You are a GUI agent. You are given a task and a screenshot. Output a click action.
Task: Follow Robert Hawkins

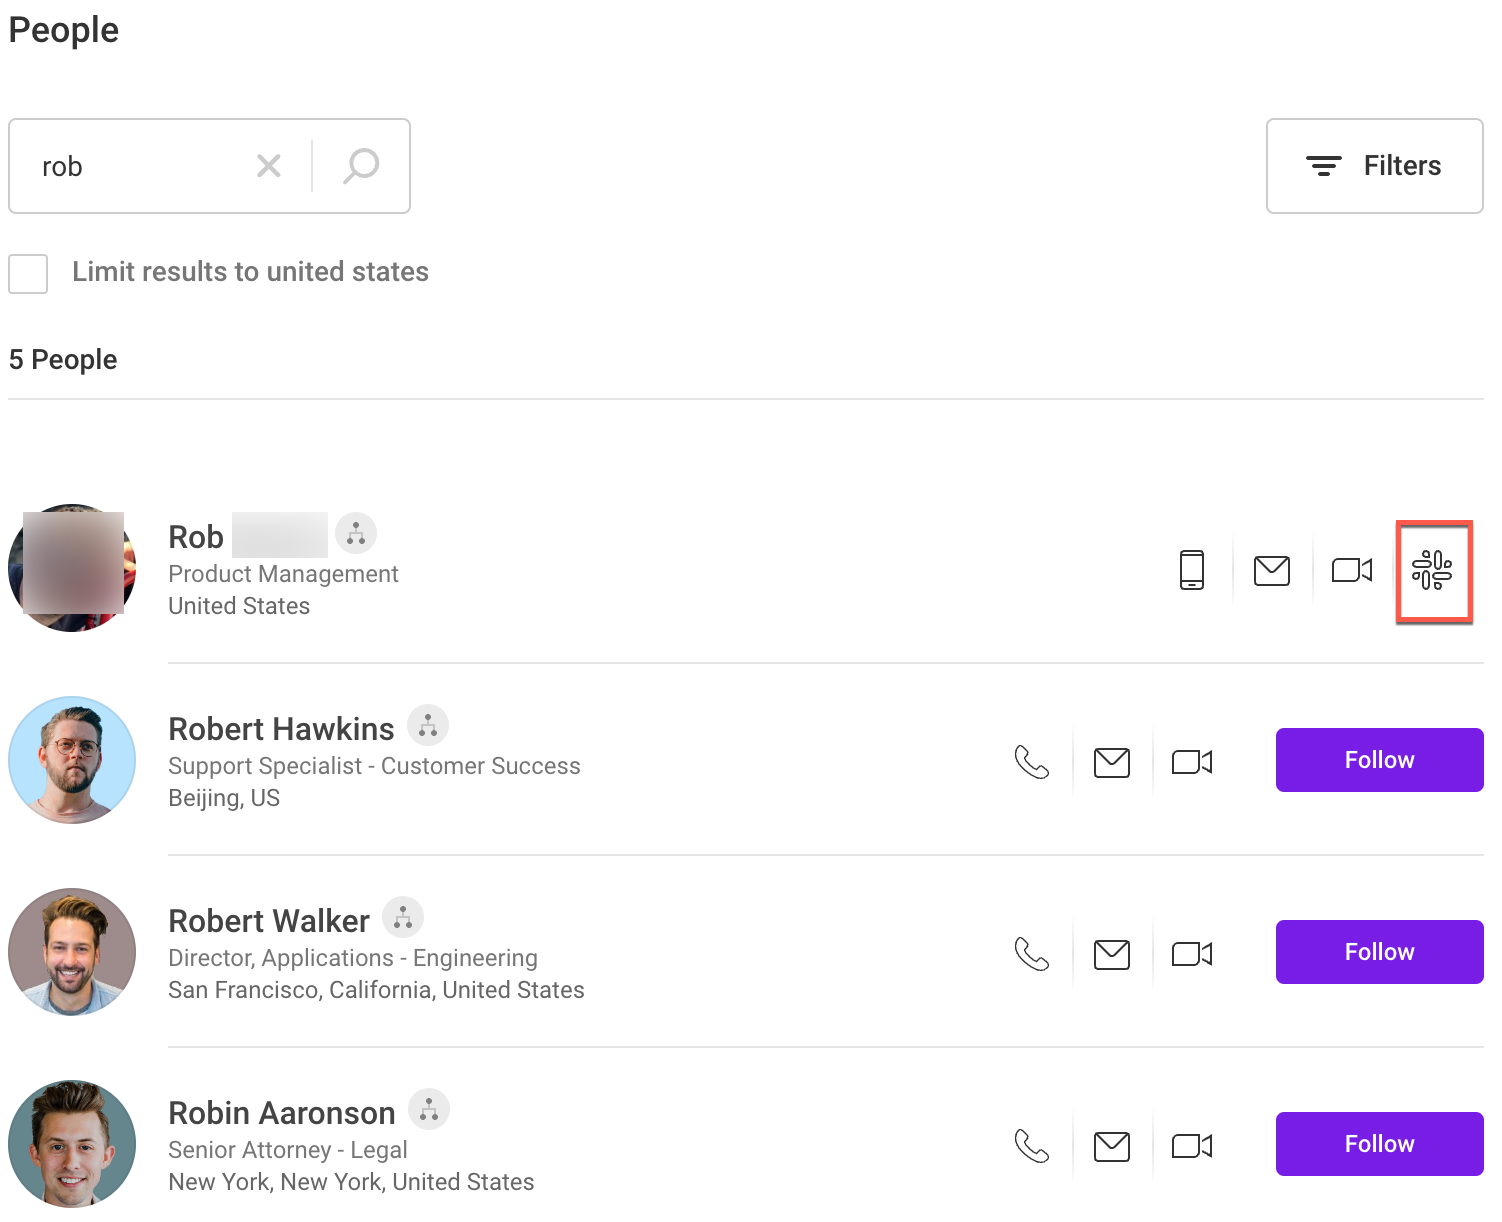tap(1379, 760)
